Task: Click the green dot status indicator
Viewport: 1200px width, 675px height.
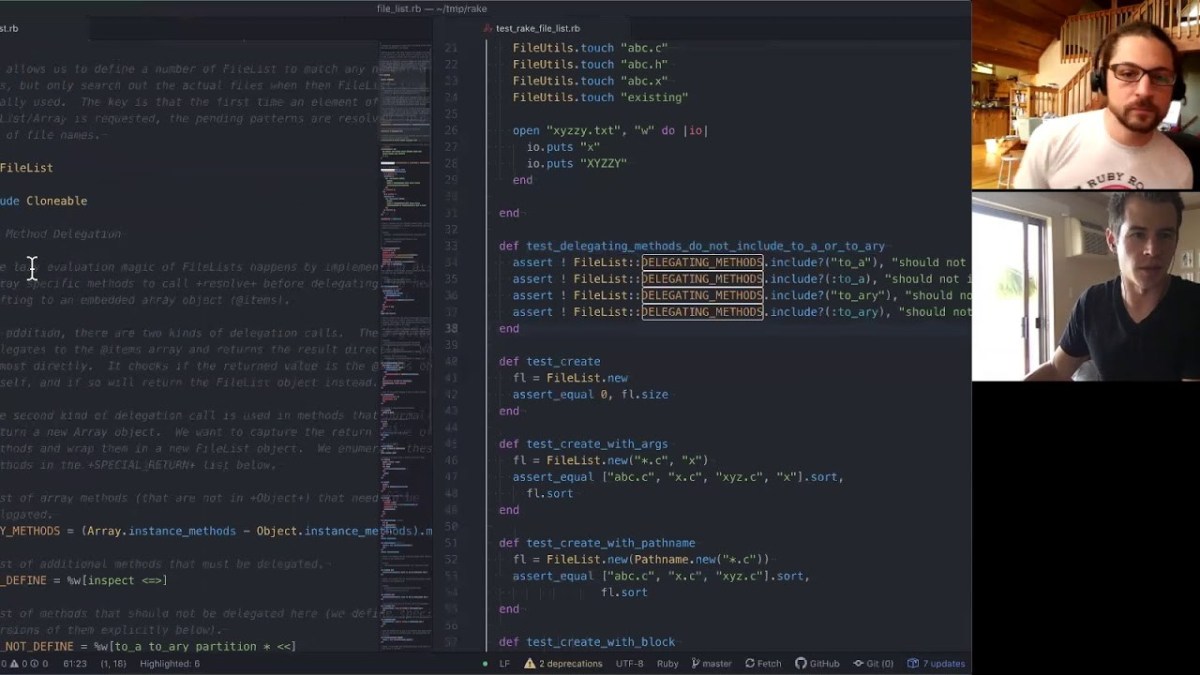Action: click(x=486, y=663)
